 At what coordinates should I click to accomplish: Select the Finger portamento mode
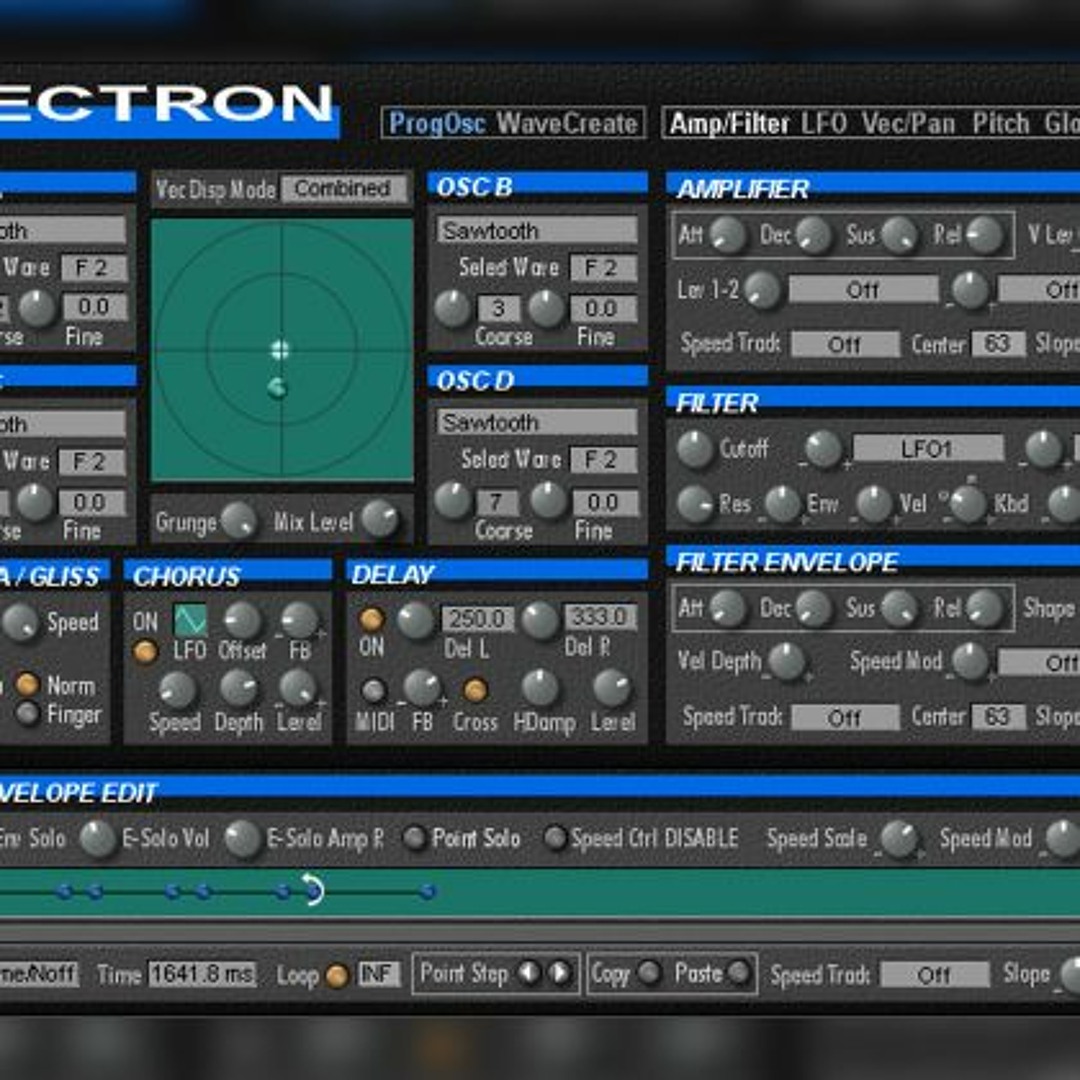point(28,714)
